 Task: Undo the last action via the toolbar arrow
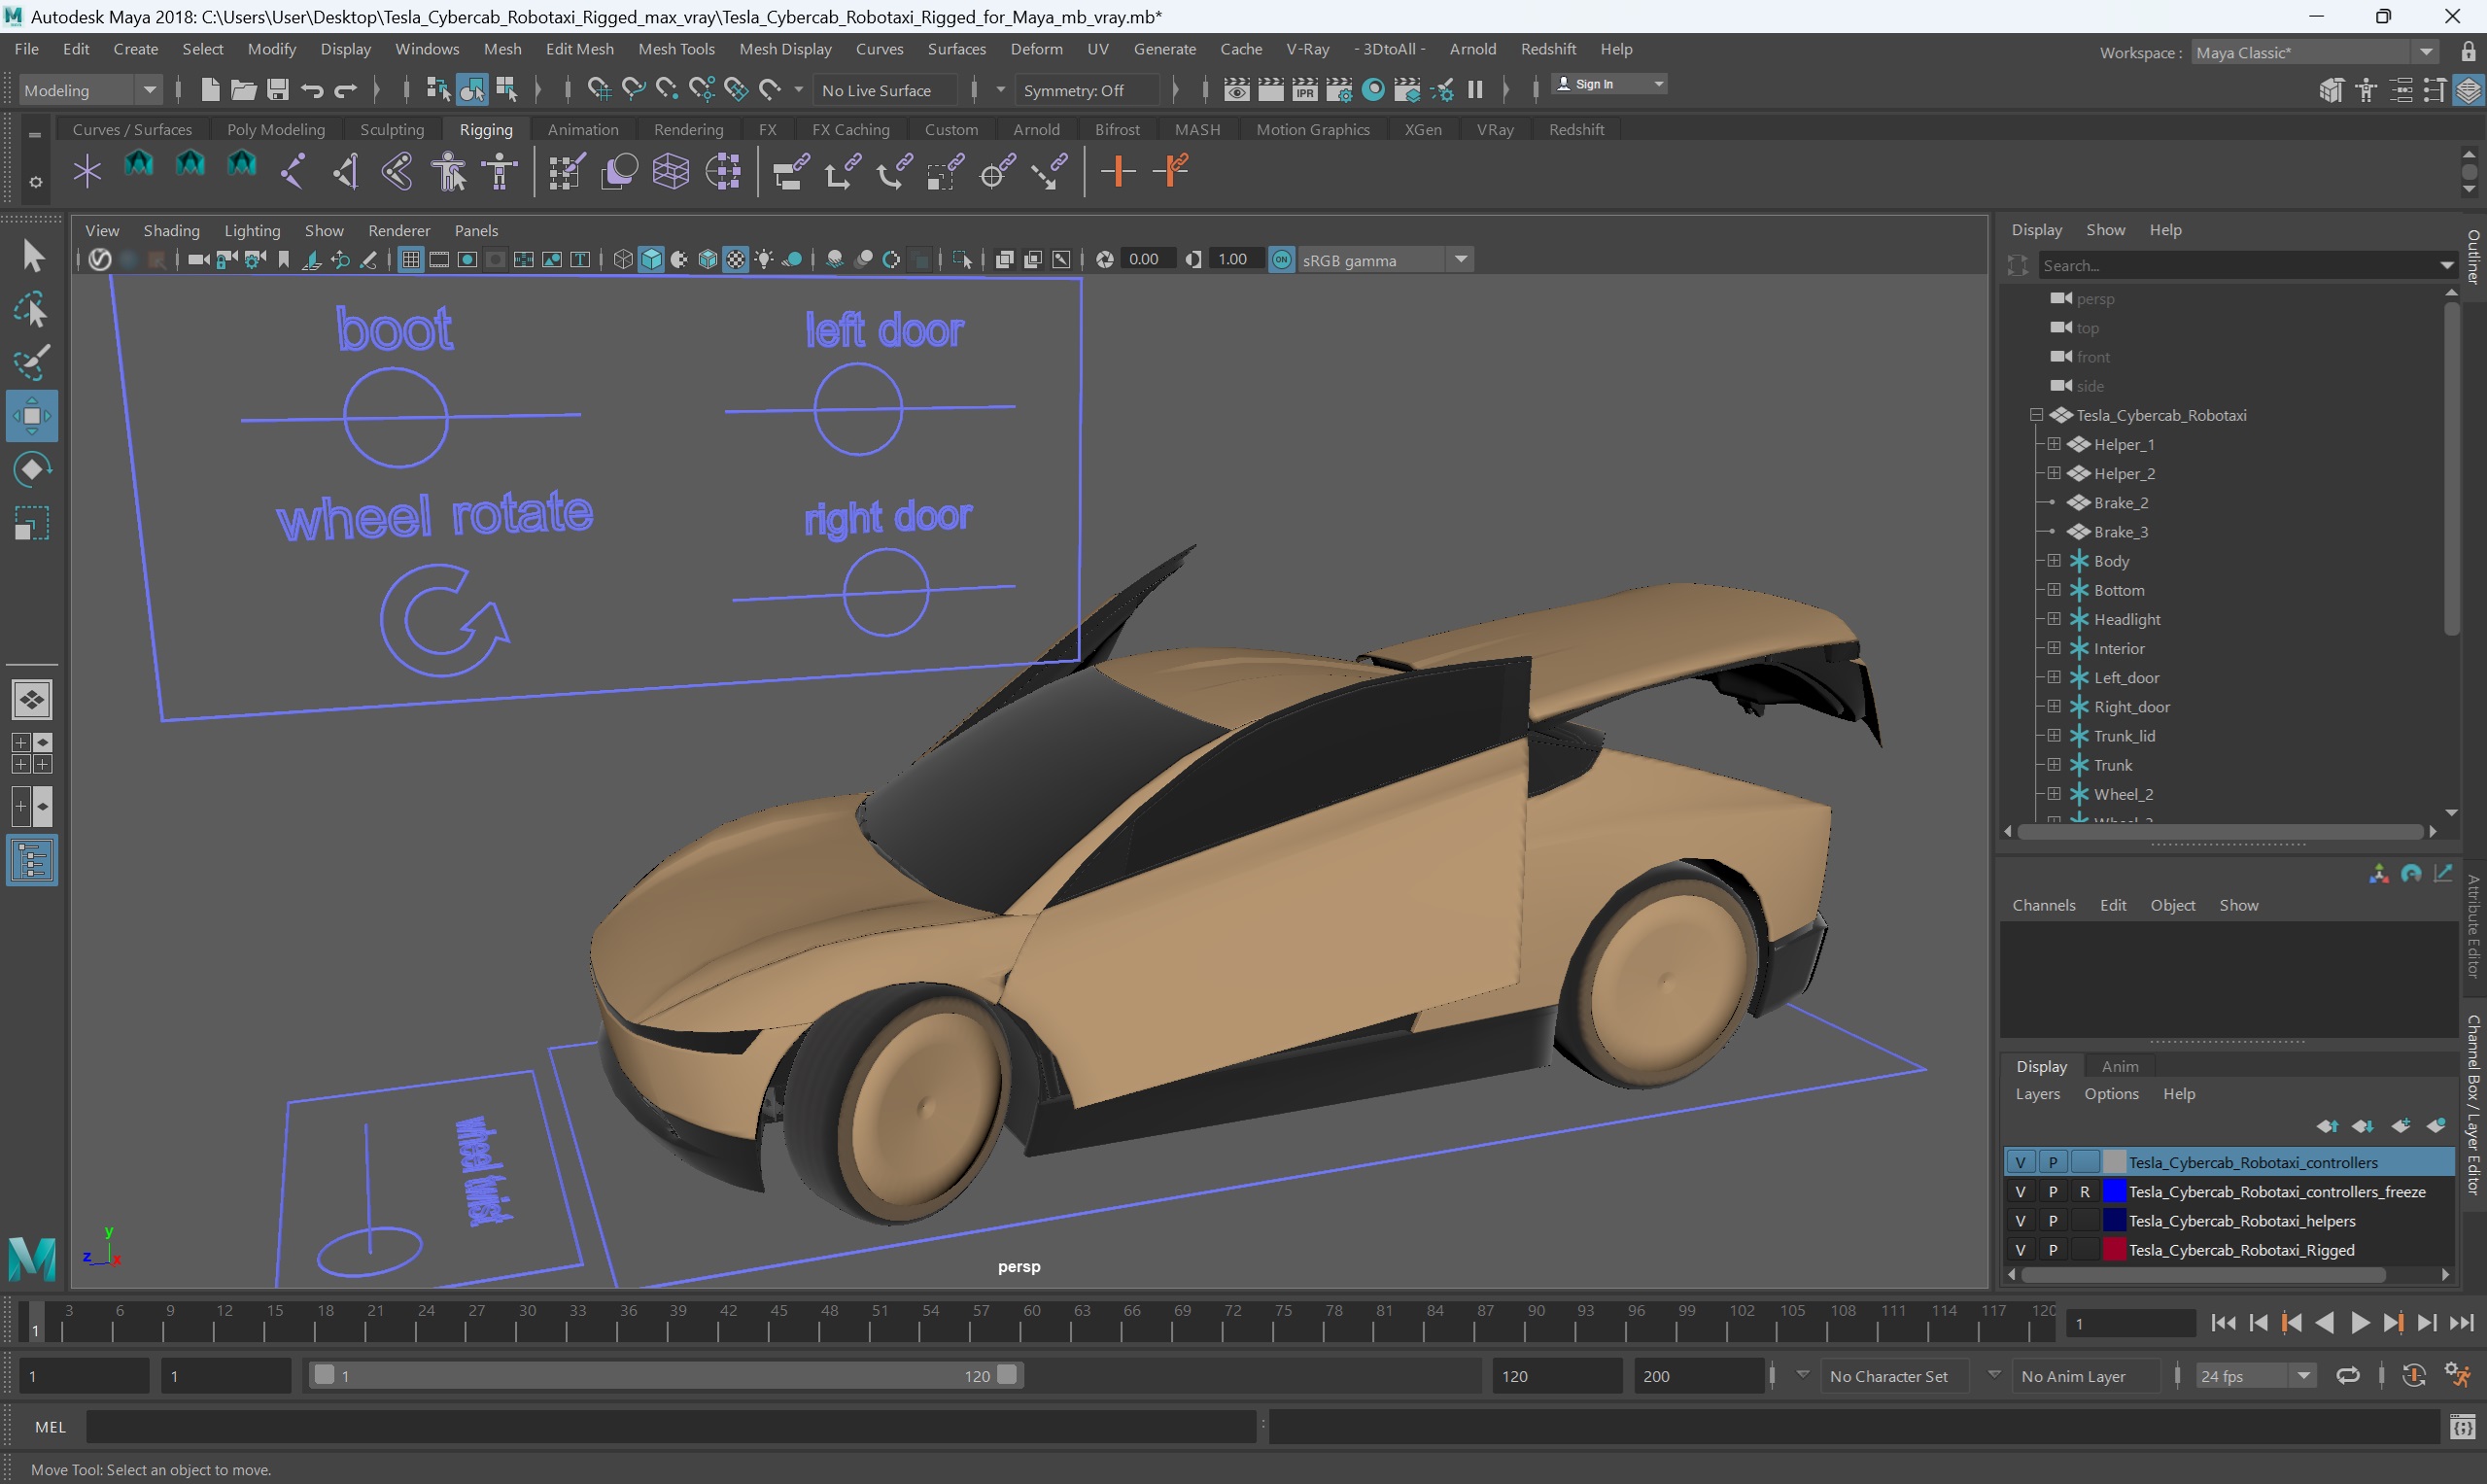point(312,90)
